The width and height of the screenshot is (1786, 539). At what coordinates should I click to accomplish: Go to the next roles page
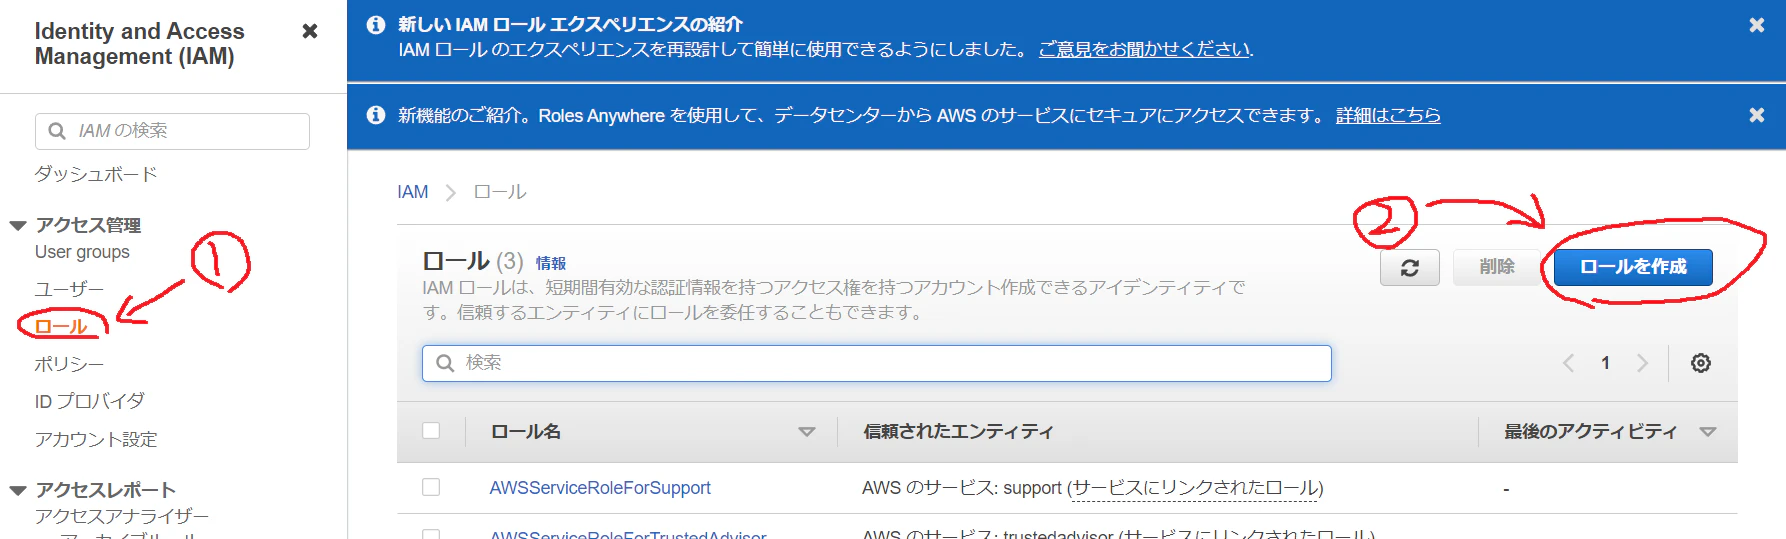pos(1642,363)
